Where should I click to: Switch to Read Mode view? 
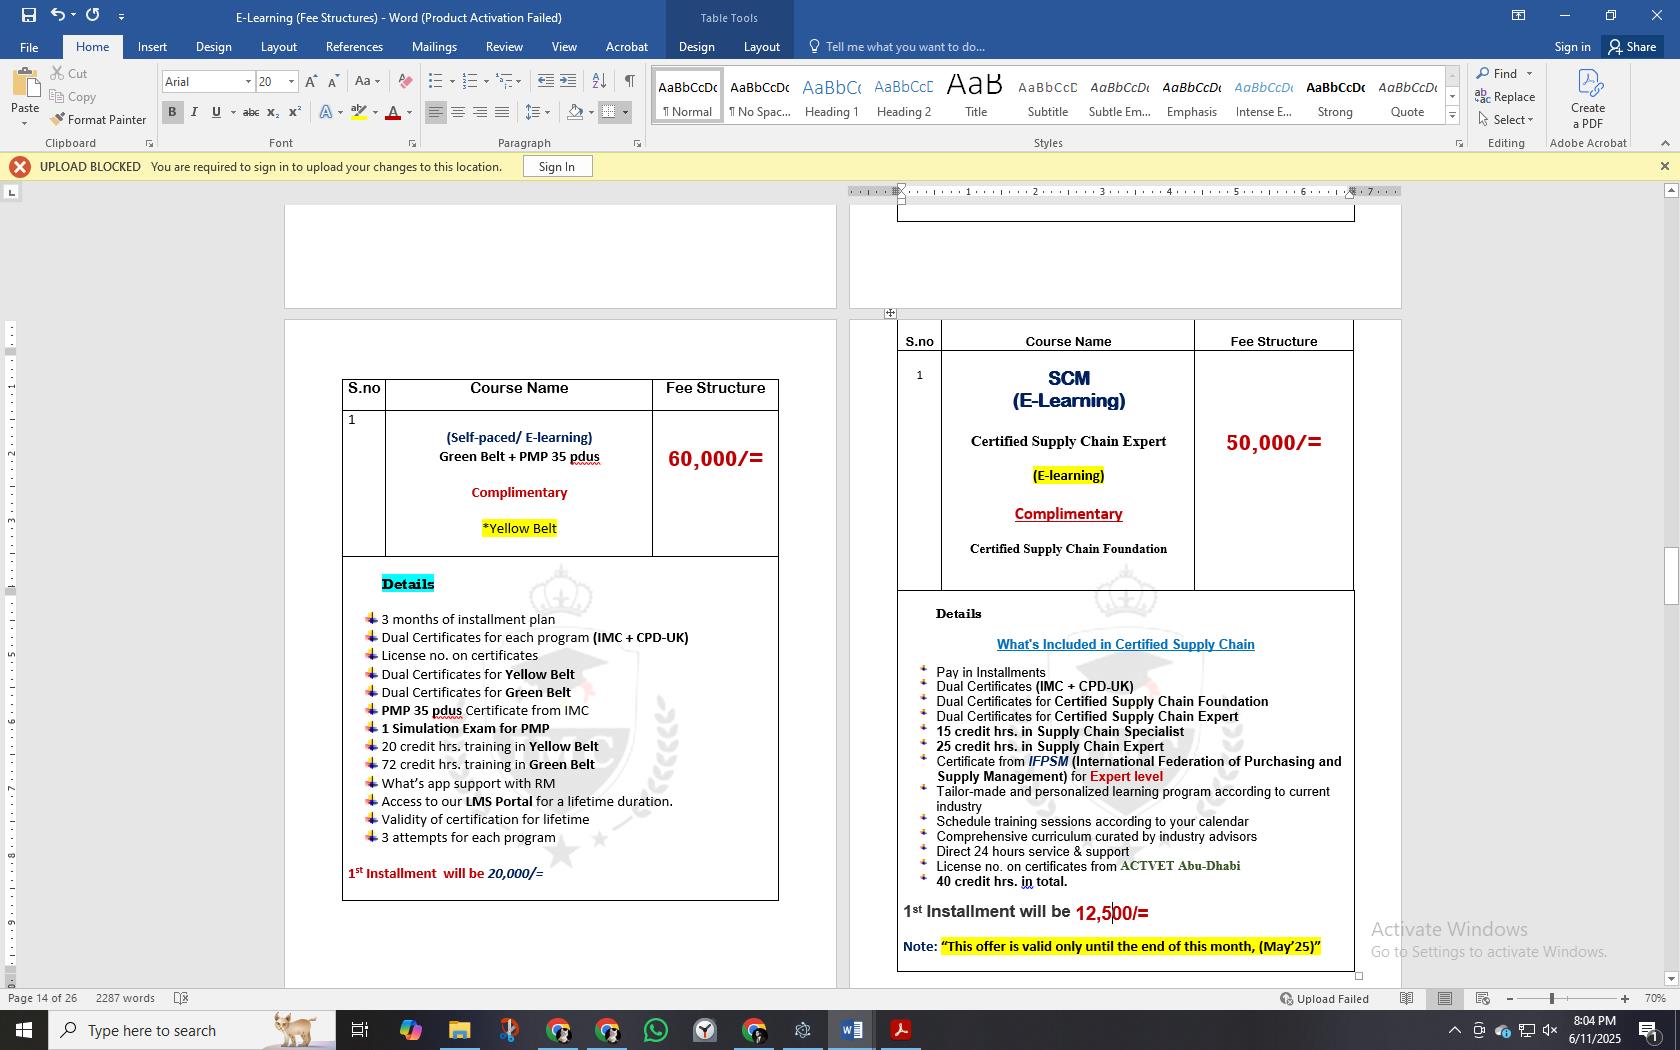[1406, 998]
